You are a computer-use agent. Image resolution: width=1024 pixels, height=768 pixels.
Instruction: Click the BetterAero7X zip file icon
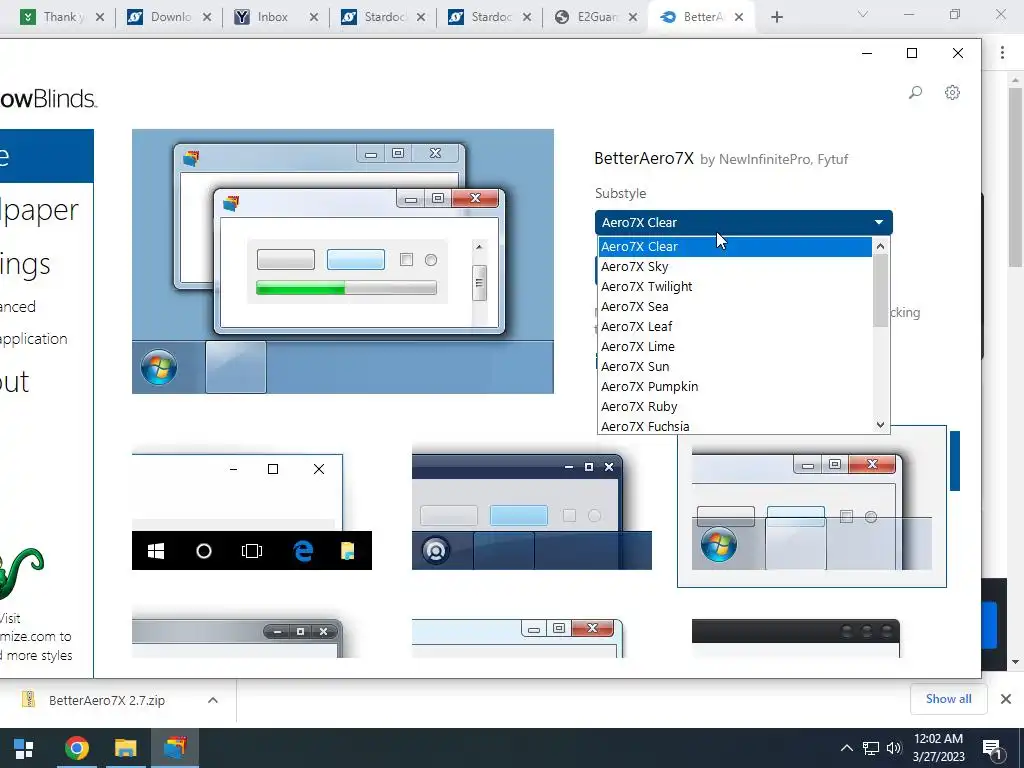pyautogui.click(x=28, y=699)
